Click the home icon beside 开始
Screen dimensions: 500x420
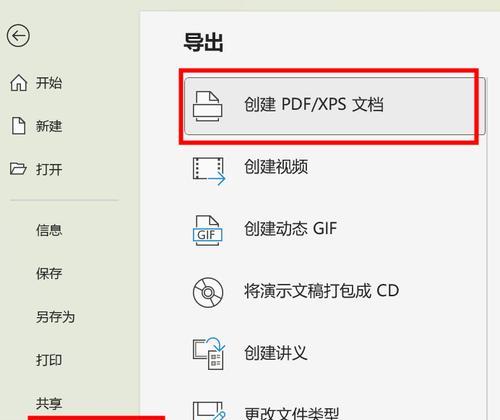pos(19,83)
